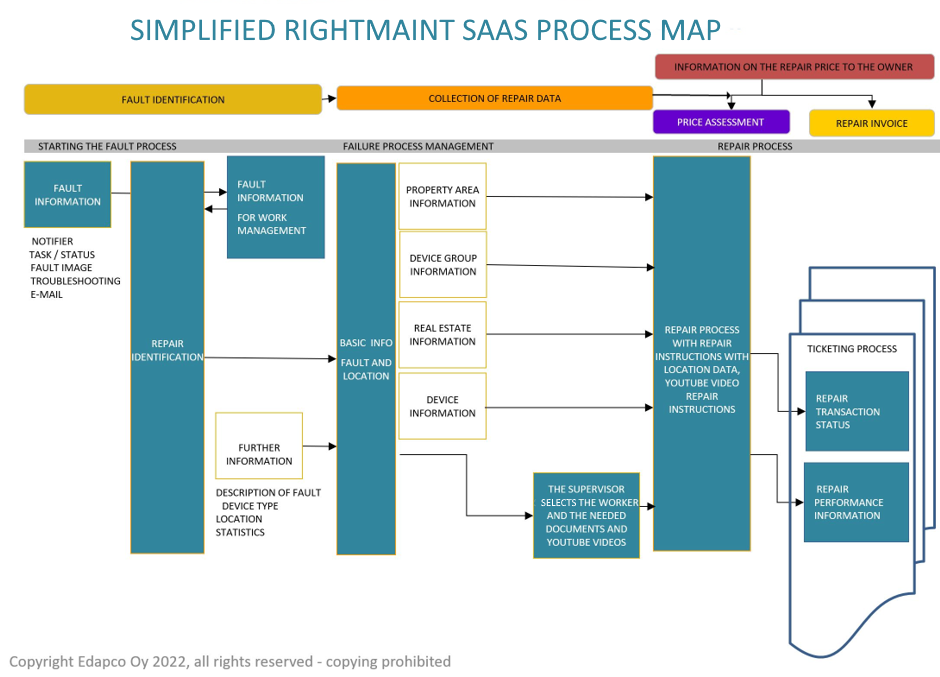Click the Repair Identification column block

tap(167, 357)
